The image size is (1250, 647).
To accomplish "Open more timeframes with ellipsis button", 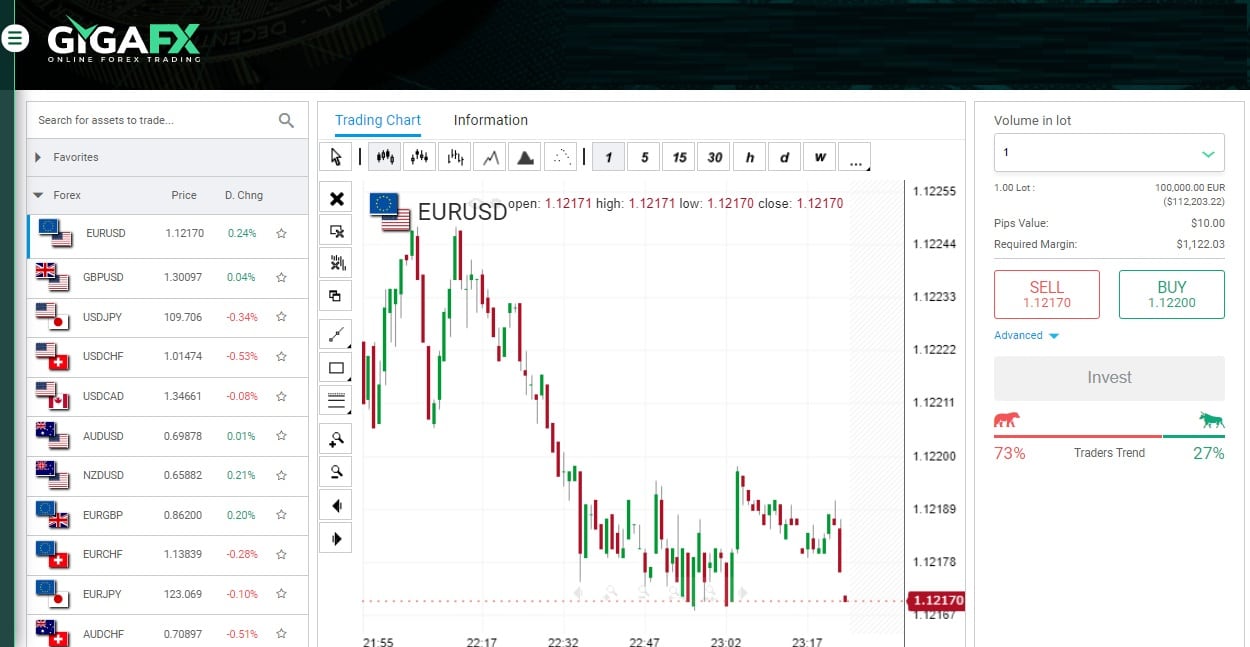I will (854, 157).
